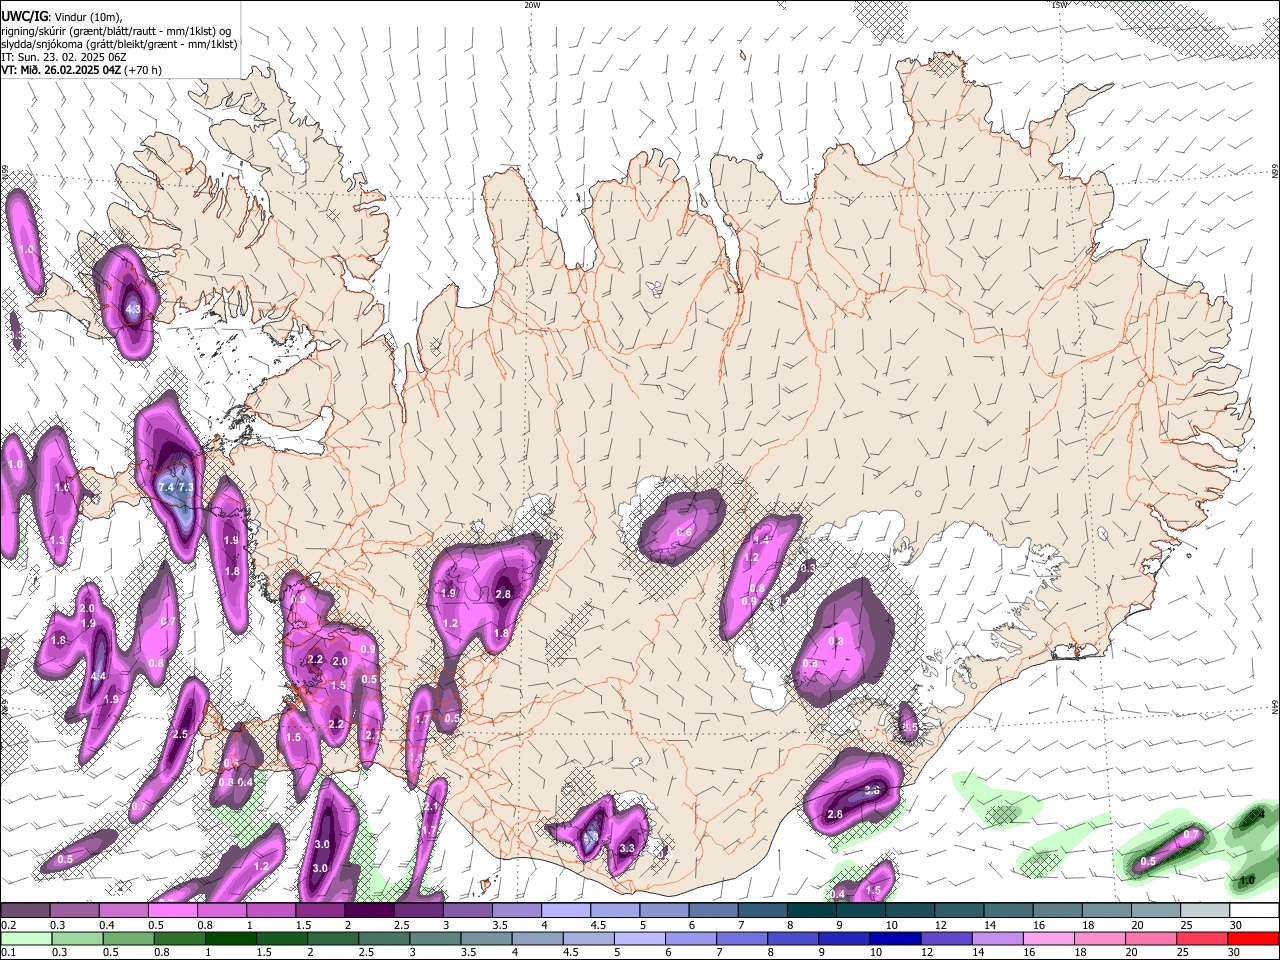Click the 3.3 precipitation label on south coast
The image size is (1280, 960).
pyautogui.click(x=627, y=848)
